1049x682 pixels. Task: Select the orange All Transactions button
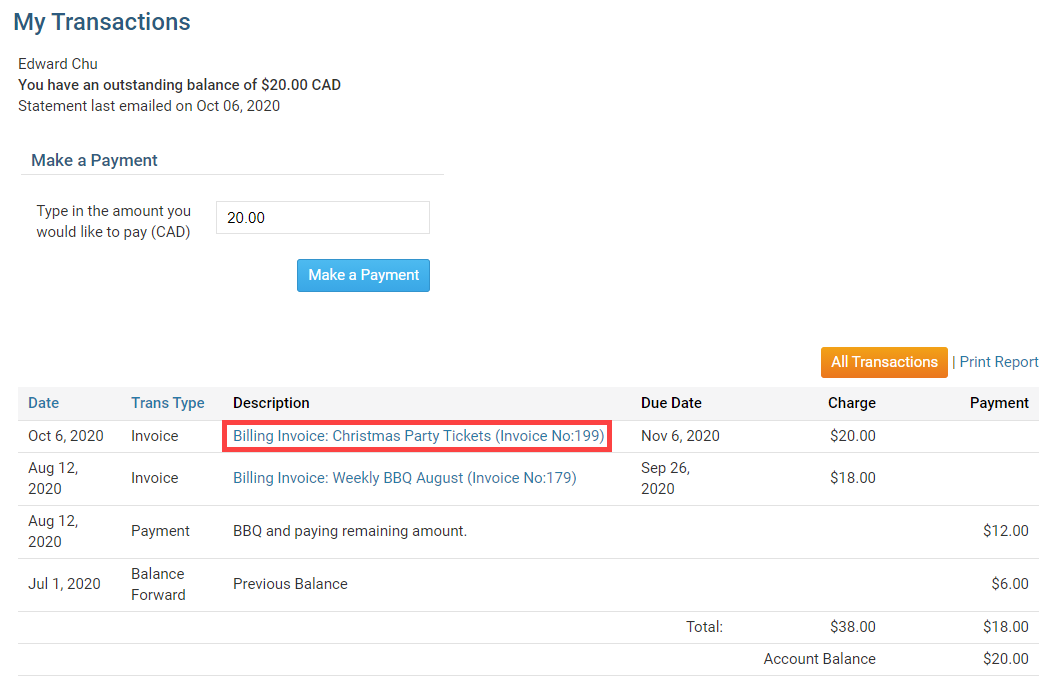click(x=884, y=362)
